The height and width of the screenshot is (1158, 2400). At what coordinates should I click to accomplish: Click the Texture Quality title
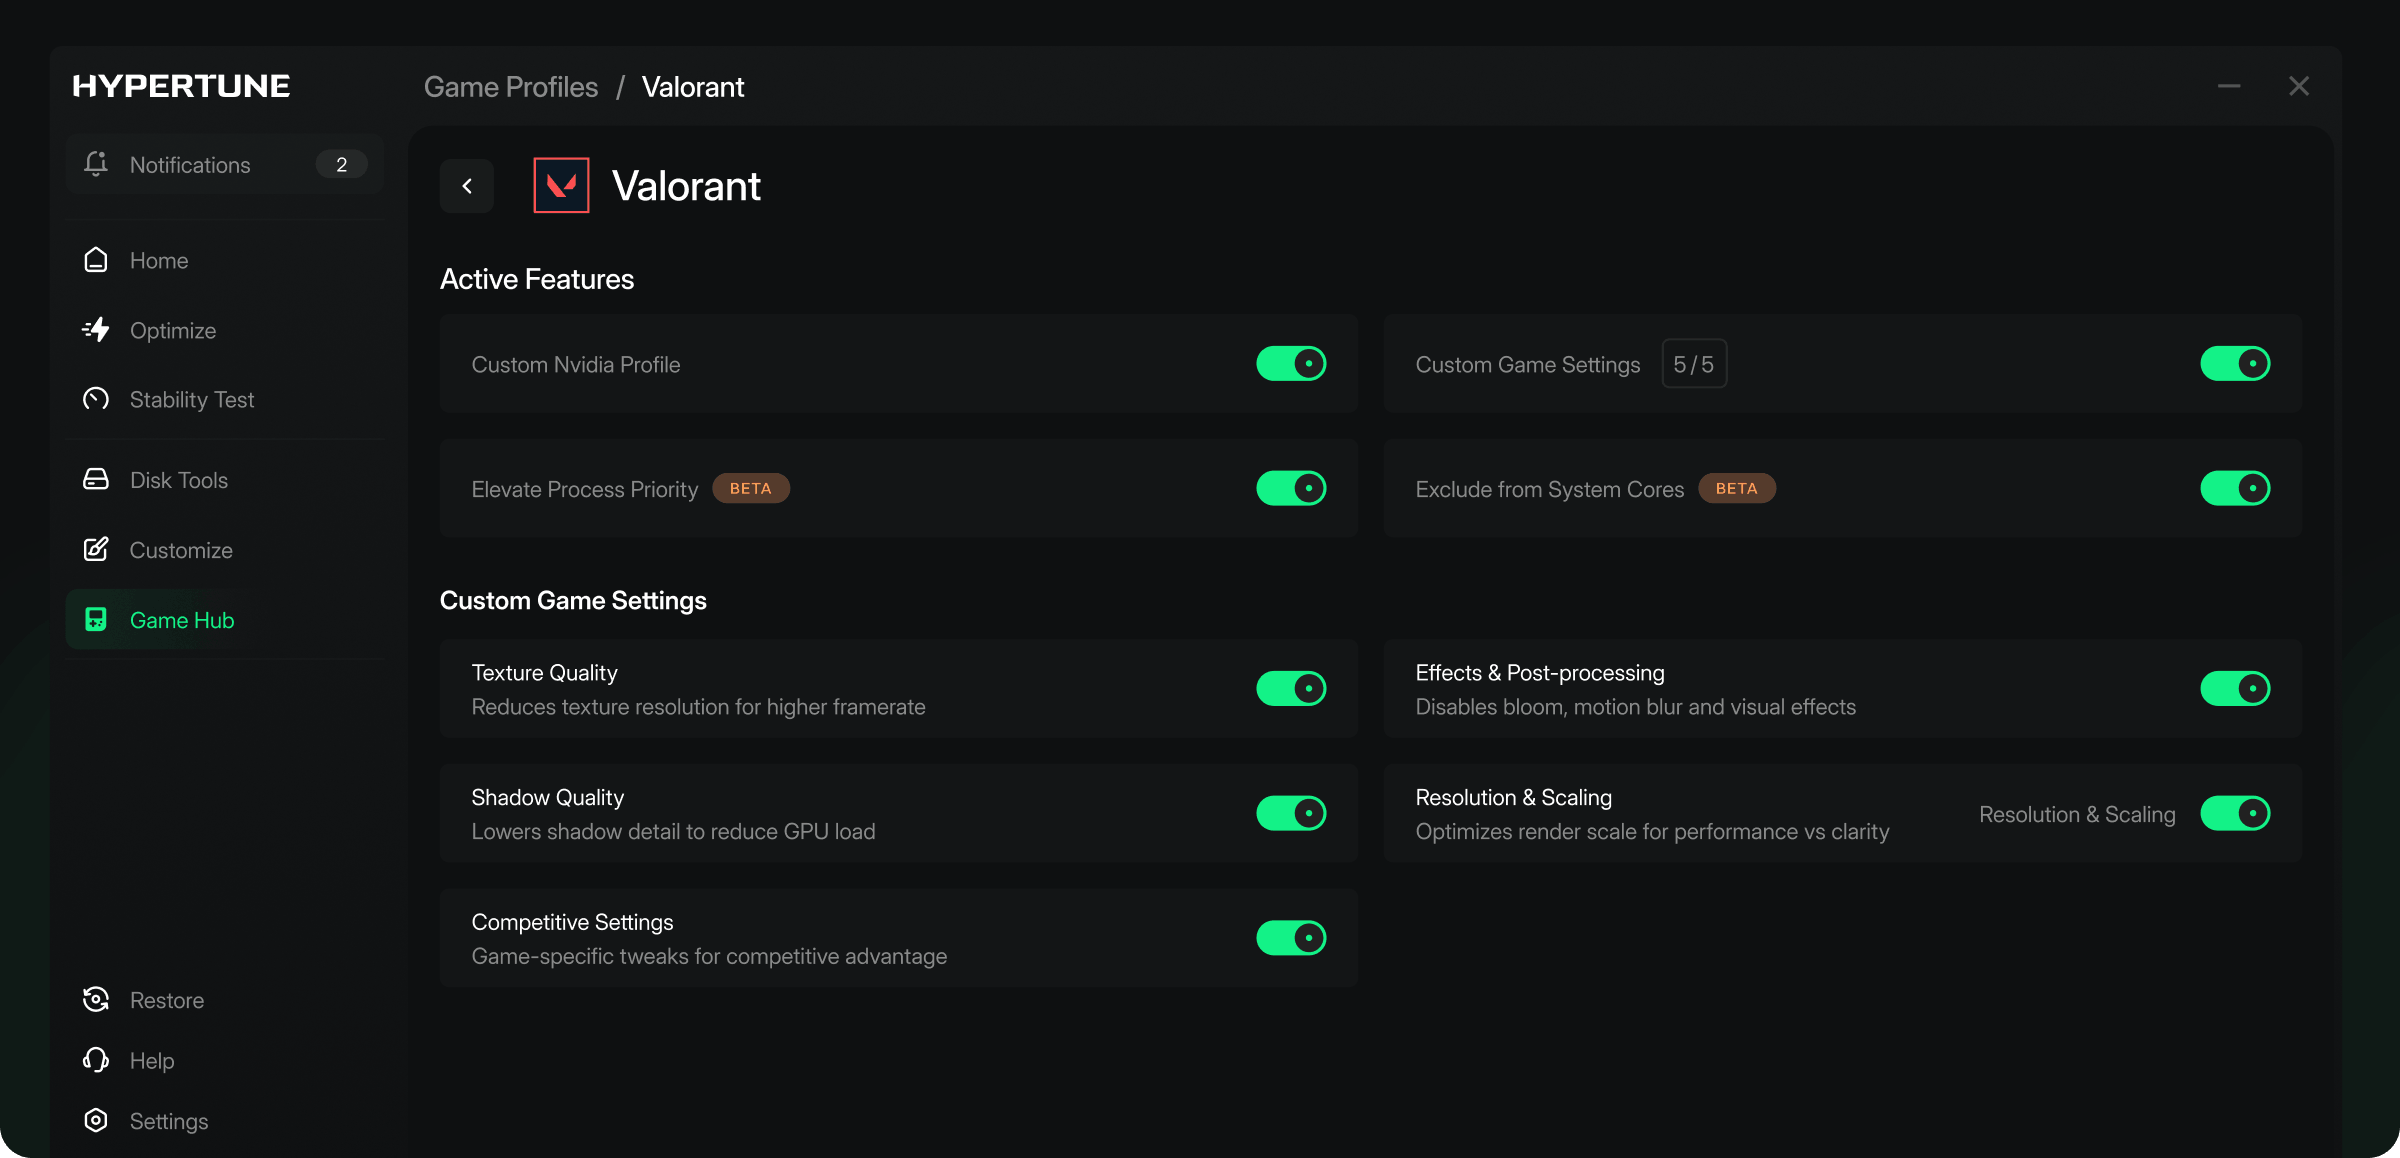(x=544, y=673)
